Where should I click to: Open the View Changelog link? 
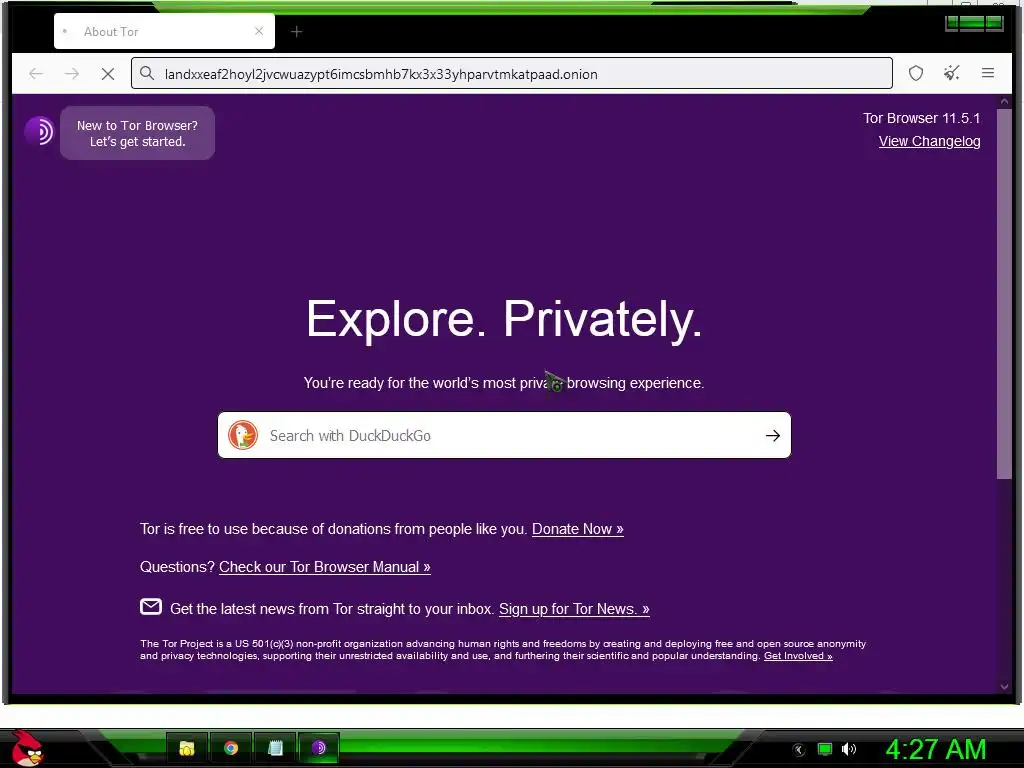[929, 141]
